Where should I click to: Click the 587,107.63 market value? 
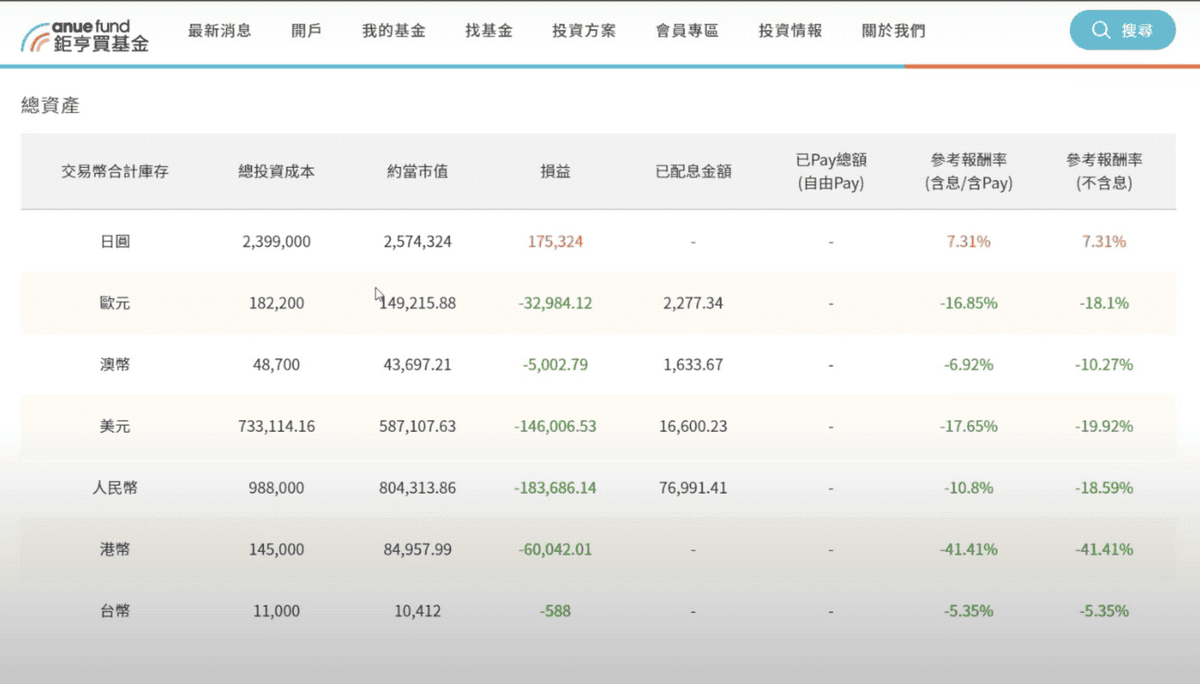pyautogui.click(x=418, y=426)
